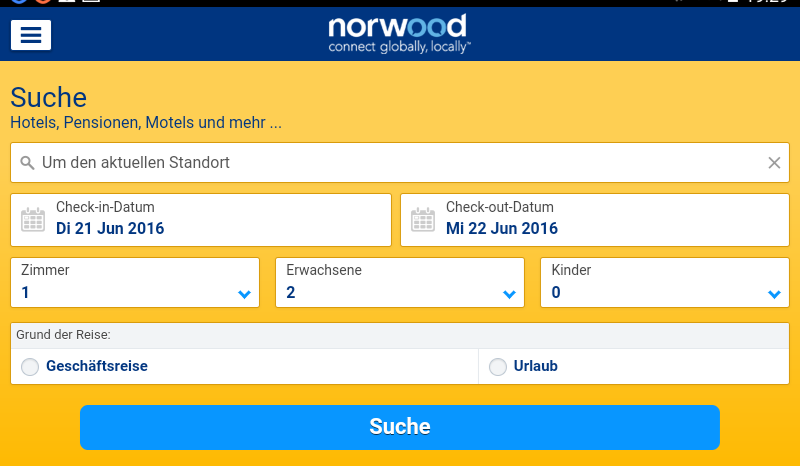Screen dimensions: 800x466
Task: Click the Grund der Reise header
Action: (x=63, y=335)
